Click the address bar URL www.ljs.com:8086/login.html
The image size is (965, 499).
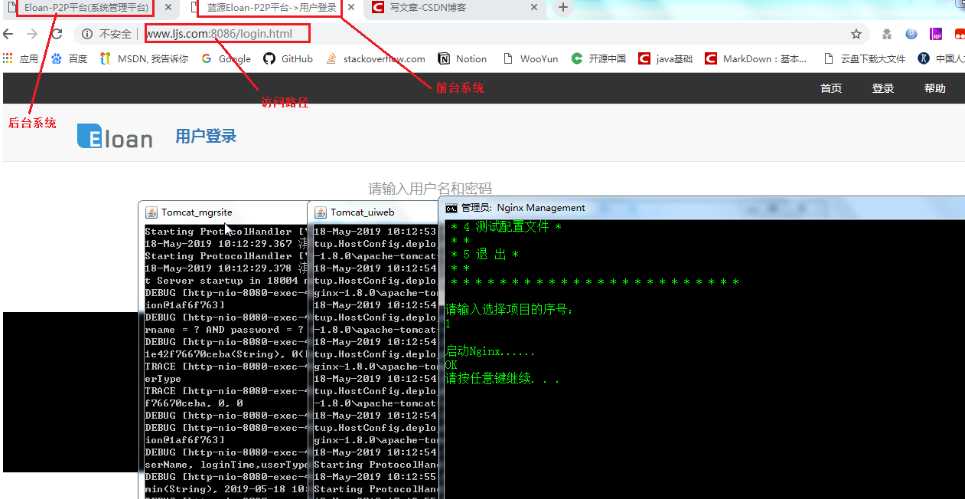(x=219, y=34)
